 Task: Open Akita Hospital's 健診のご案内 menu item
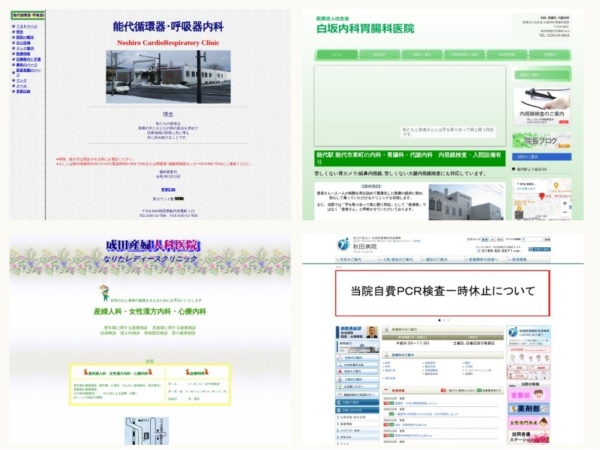coord(443,259)
